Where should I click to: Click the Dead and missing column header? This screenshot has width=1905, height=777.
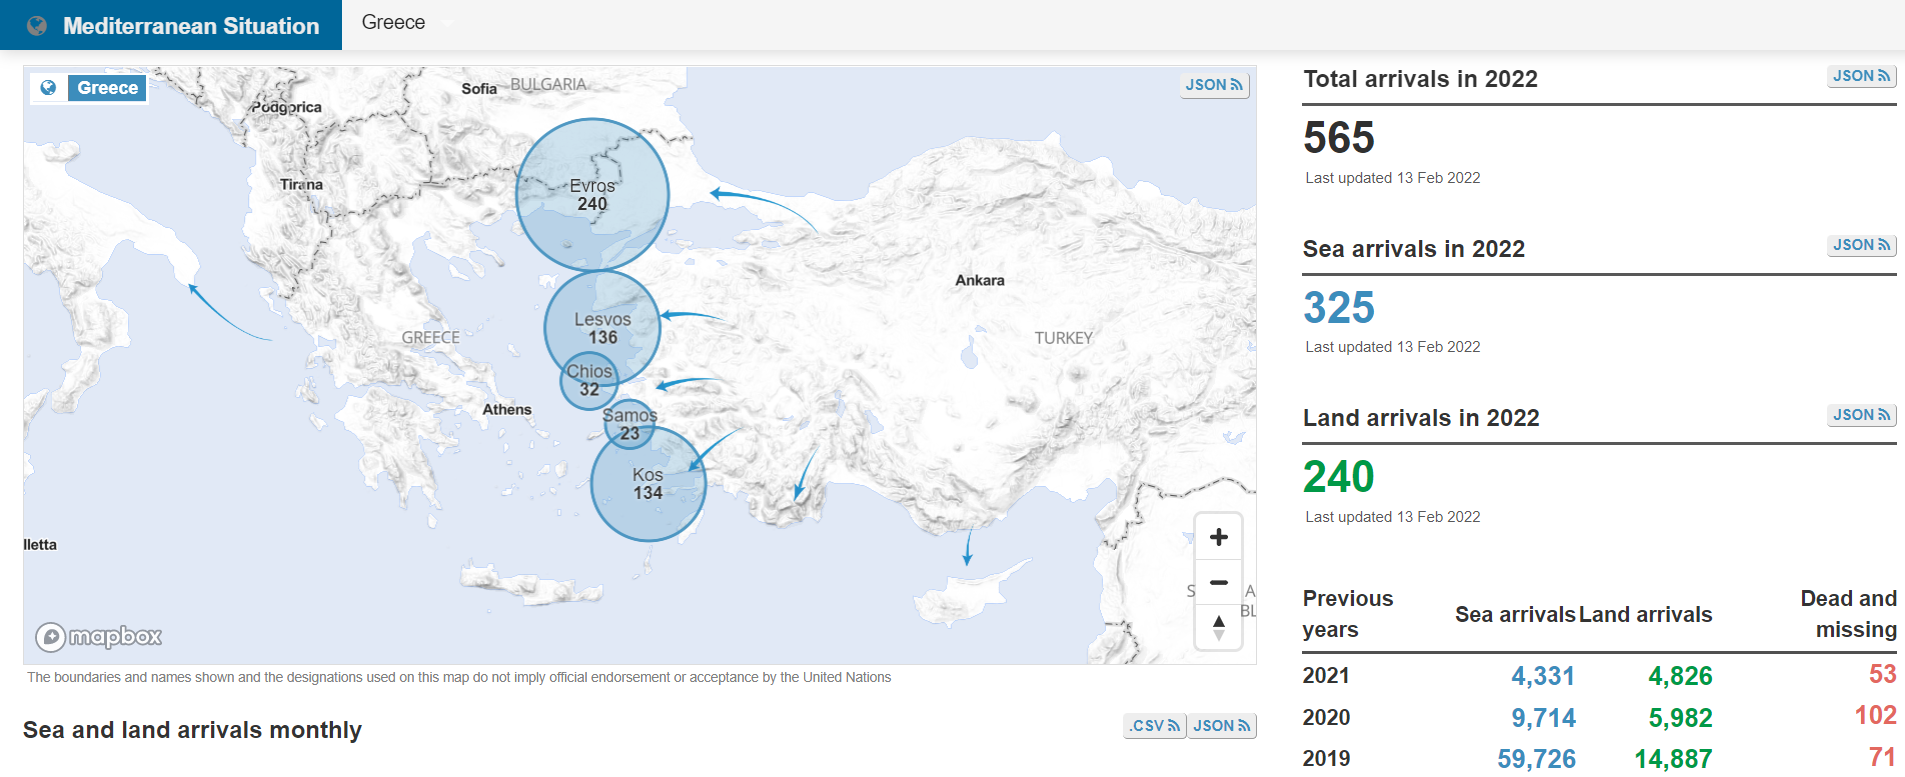click(1848, 614)
